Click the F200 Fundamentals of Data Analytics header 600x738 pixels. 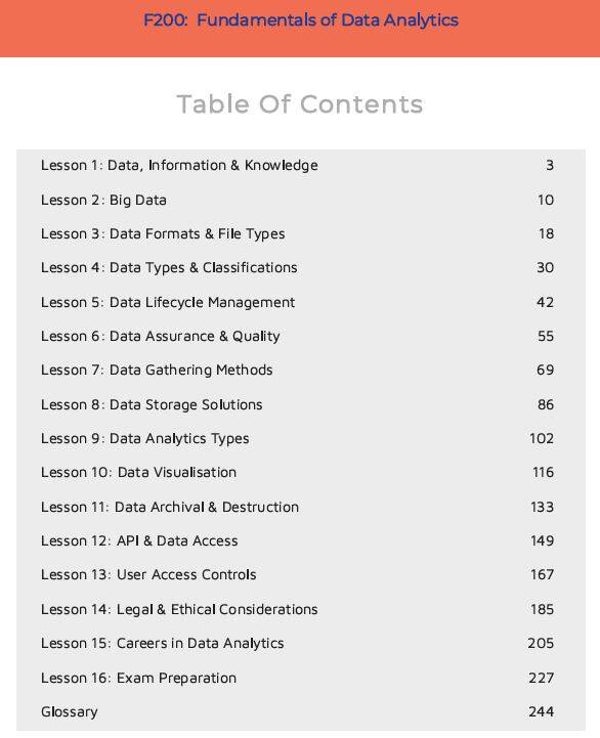click(x=300, y=20)
